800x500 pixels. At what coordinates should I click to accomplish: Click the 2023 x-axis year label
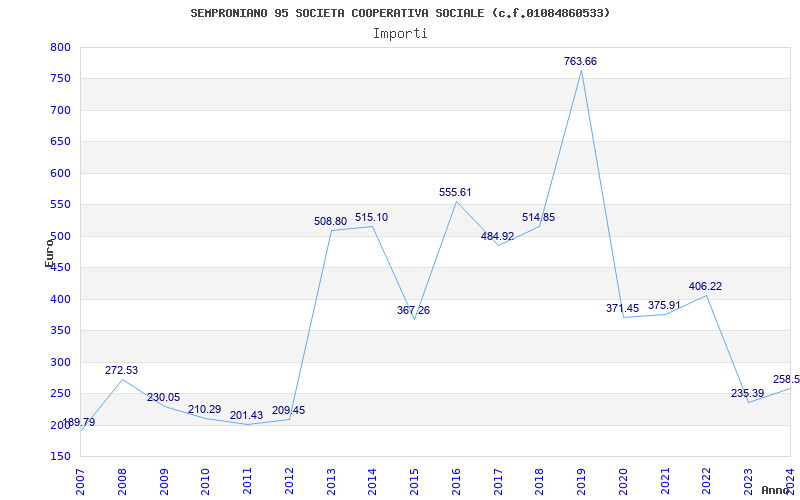point(748,482)
